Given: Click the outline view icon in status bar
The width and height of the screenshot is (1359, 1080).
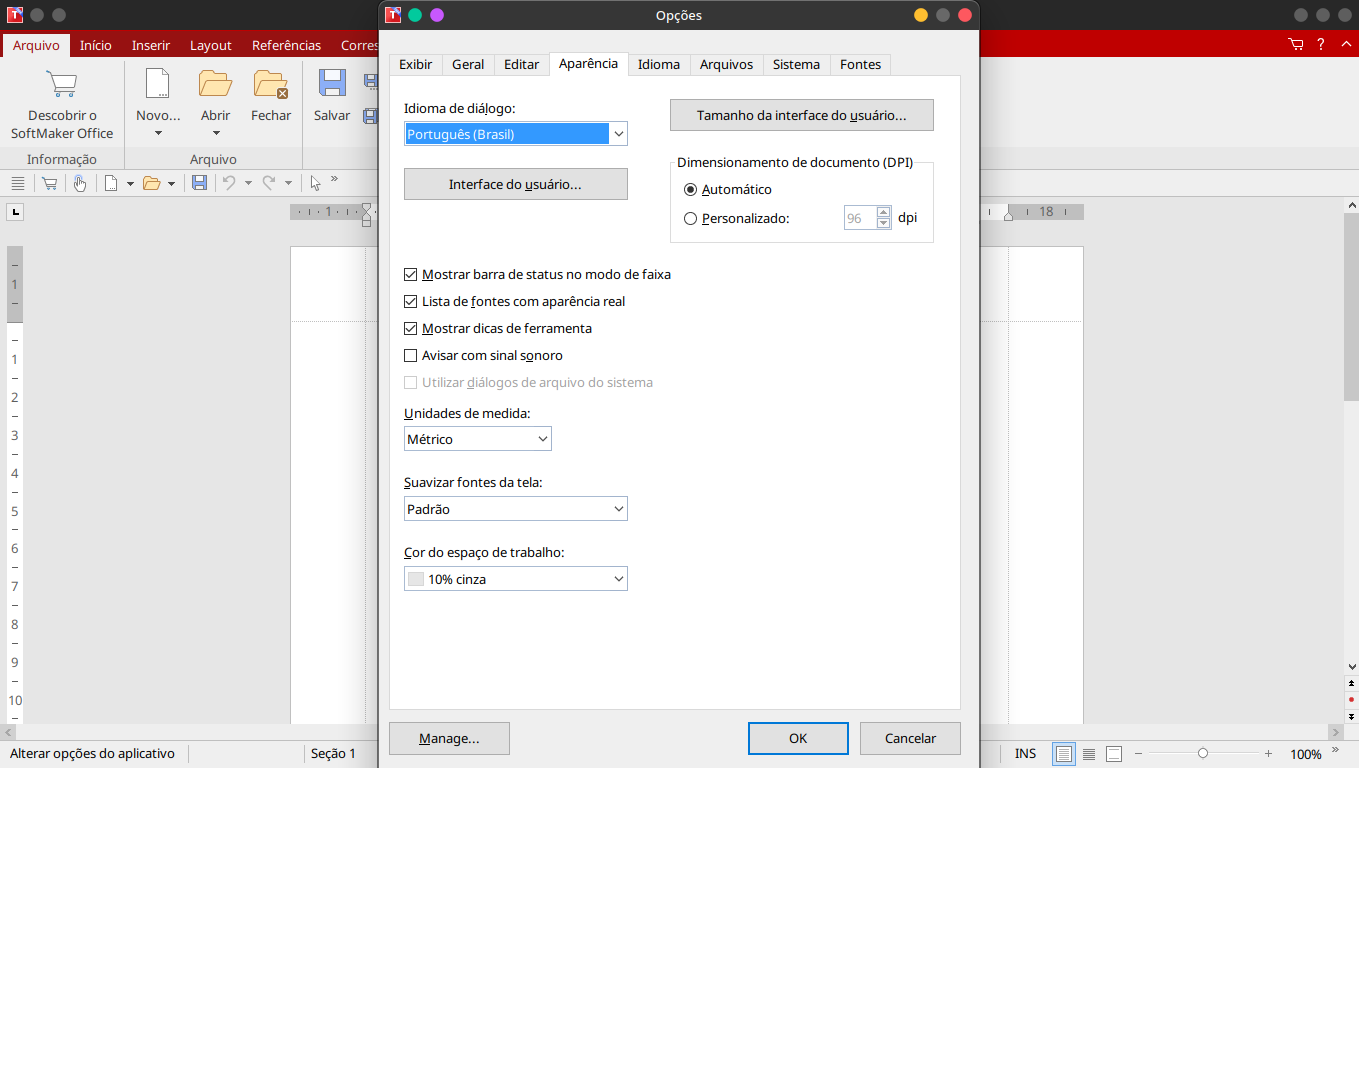Looking at the screenshot, I should click(1089, 754).
